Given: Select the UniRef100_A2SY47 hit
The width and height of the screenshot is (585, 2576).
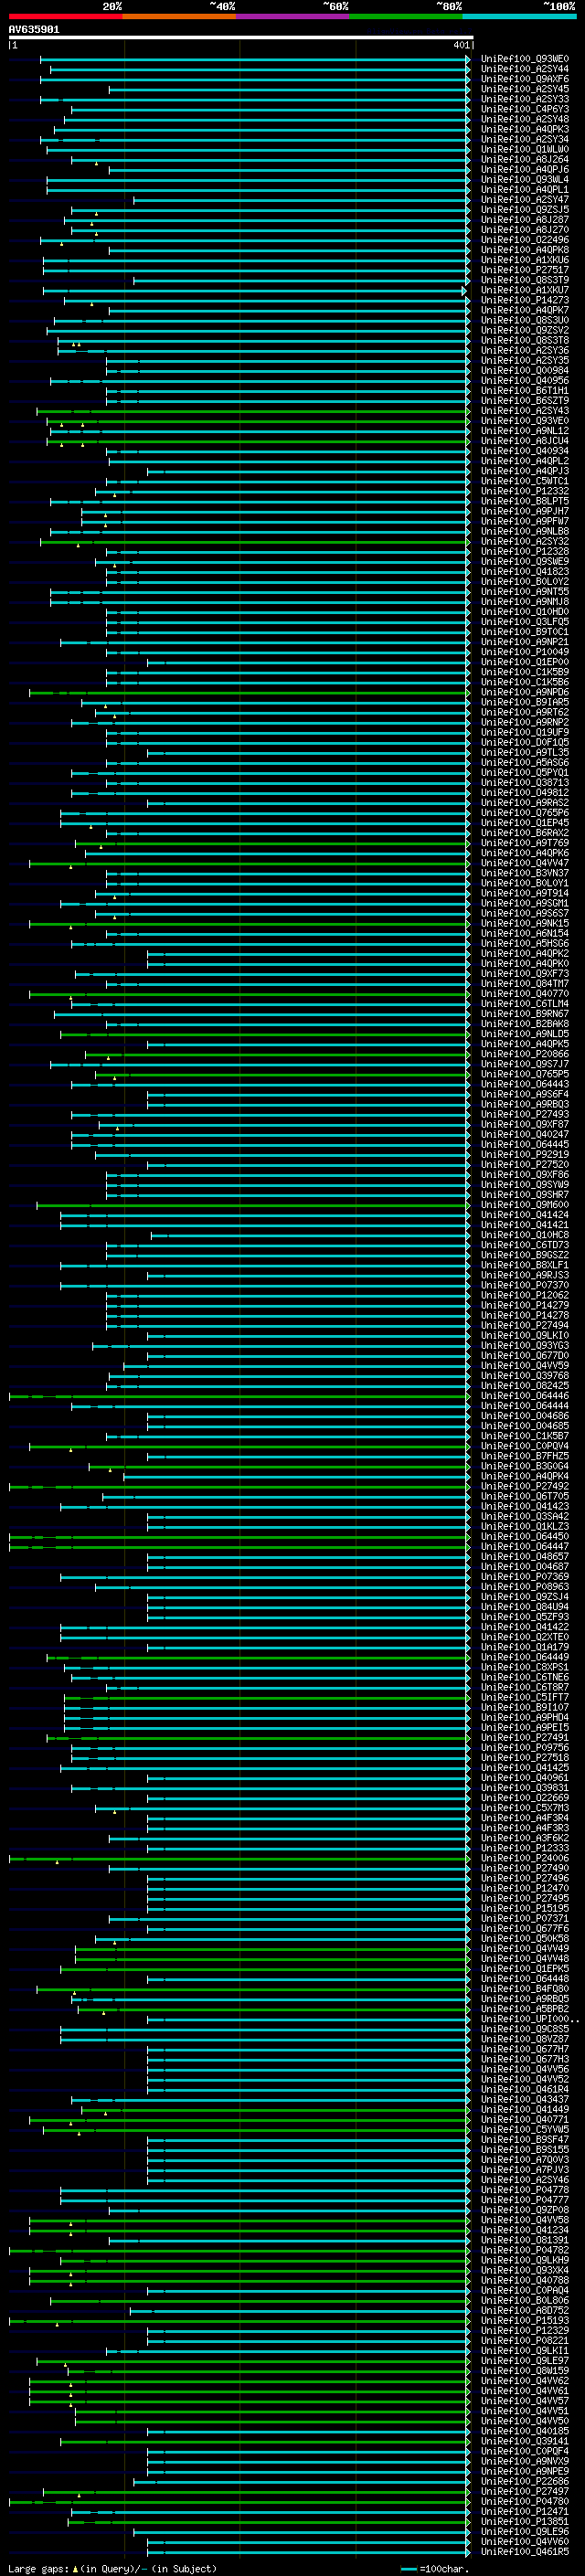Looking at the screenshot, I should point(525,200).
